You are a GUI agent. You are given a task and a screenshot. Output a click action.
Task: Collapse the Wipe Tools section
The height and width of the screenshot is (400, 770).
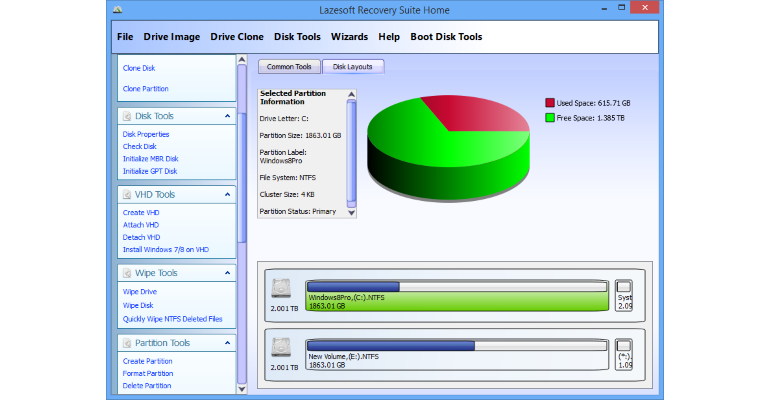point(227,273)
